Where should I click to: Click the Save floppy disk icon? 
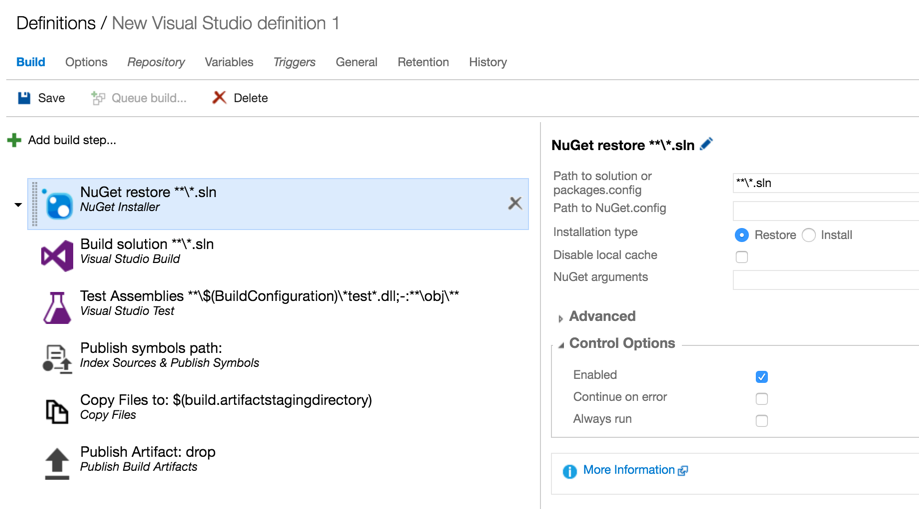click(24, 98)
